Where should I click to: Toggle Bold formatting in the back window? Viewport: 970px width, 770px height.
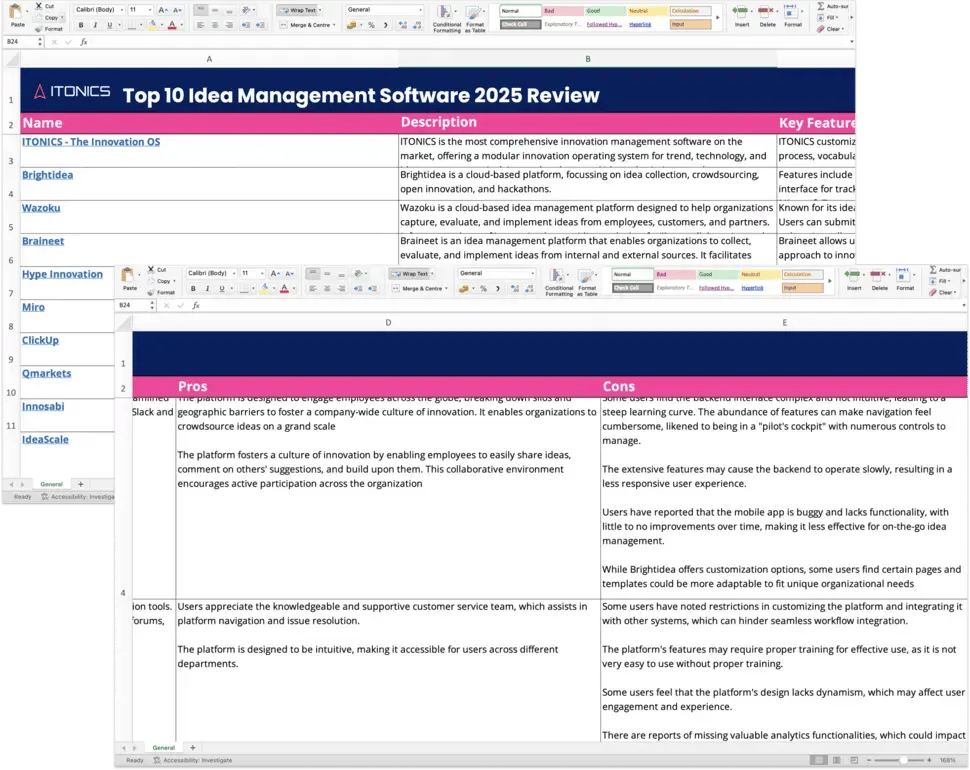79,25
